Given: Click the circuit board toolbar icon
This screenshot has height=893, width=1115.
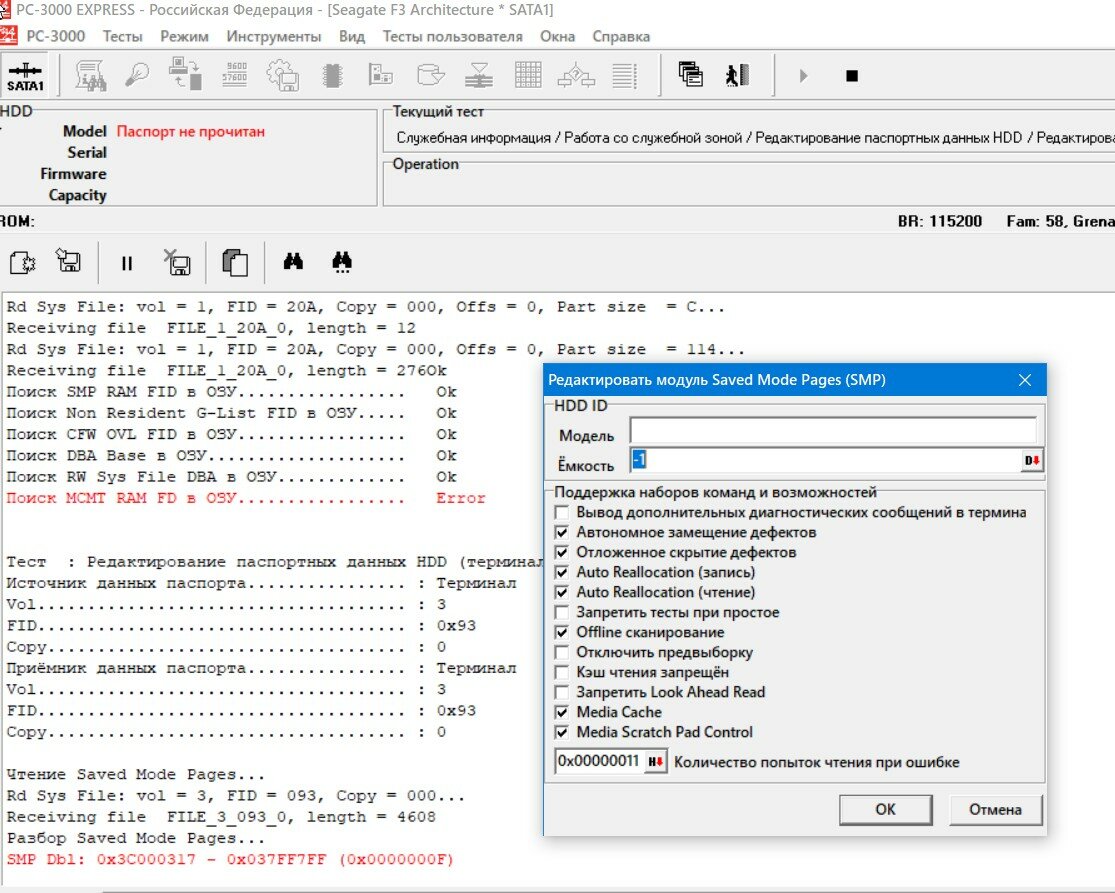Looking at the screenshot, I should 380,75.
